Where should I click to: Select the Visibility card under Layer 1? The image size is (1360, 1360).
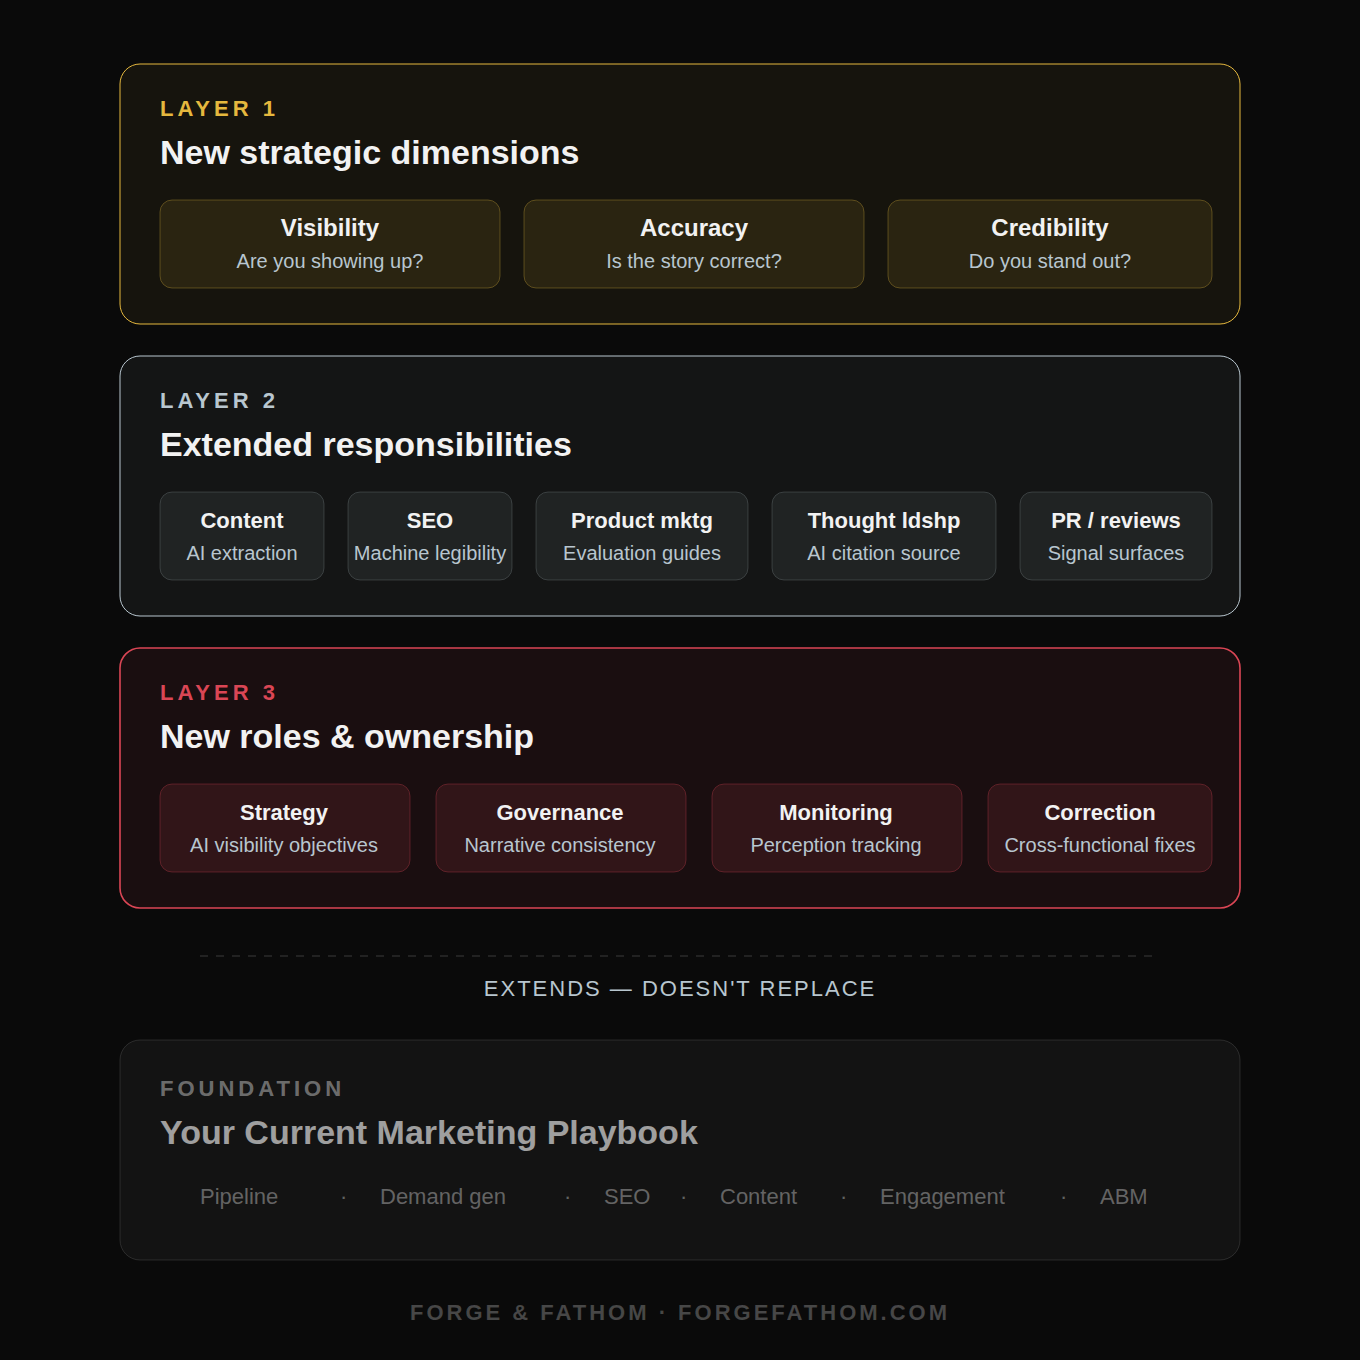(x=329, y=243)
